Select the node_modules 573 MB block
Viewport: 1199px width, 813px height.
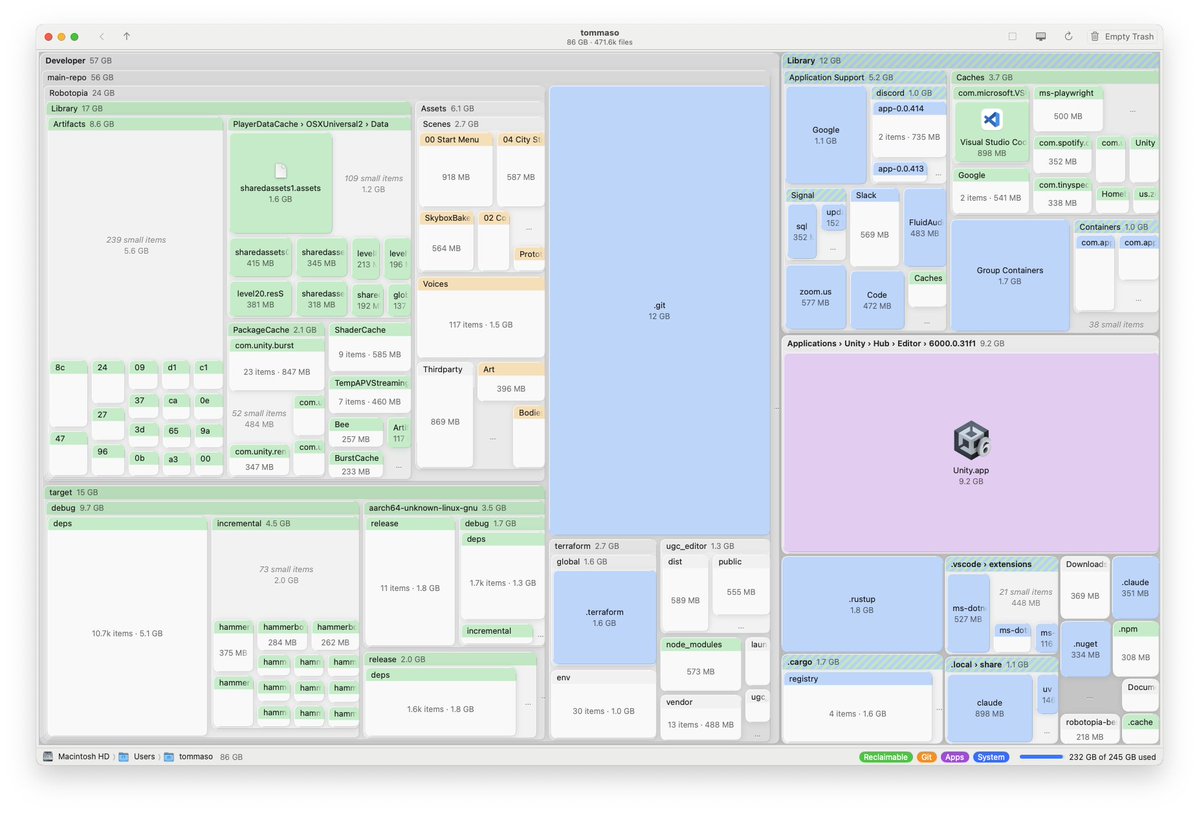700,665
